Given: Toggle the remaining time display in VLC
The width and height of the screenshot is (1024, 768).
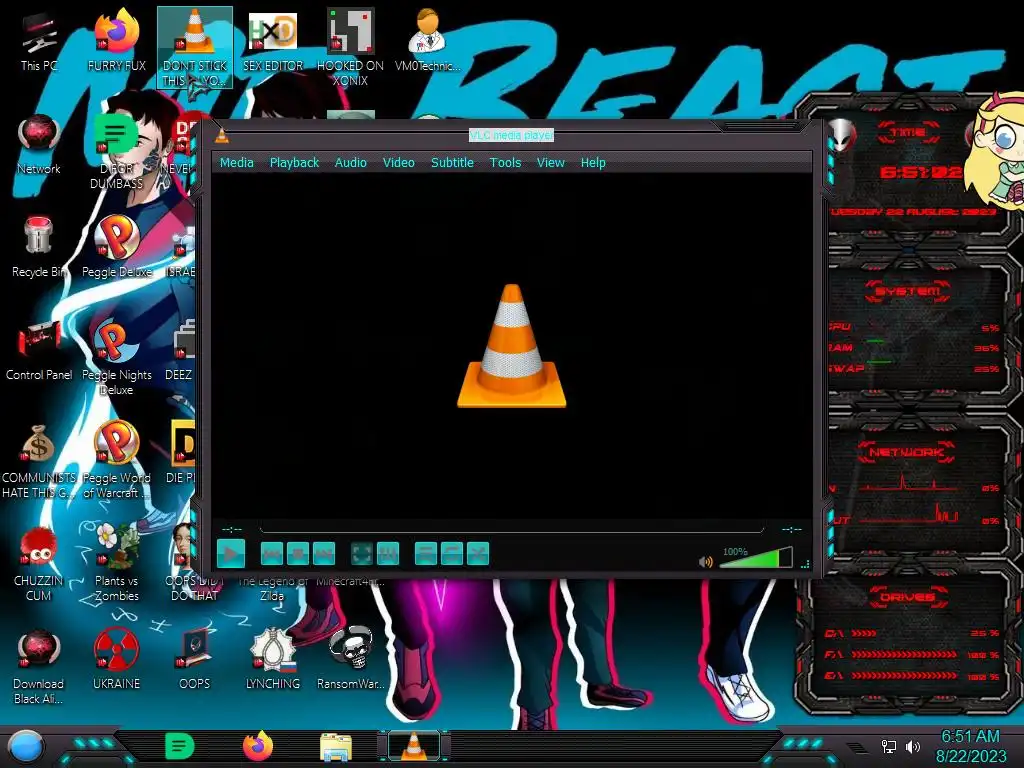Looking at the screenshot, I should click(x=792, y=529).
